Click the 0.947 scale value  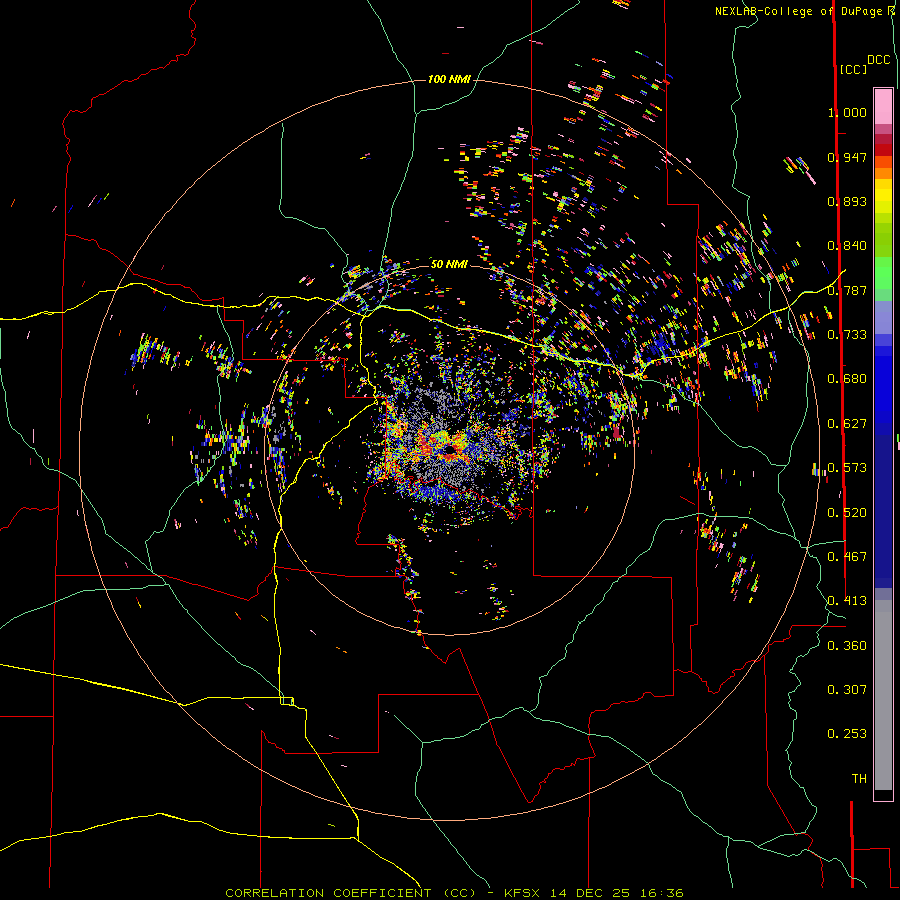[847, 157]
